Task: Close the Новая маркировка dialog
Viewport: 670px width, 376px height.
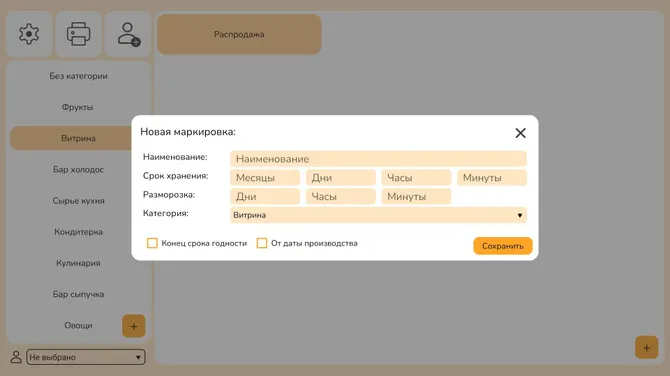Action: [x=520, y=133]
